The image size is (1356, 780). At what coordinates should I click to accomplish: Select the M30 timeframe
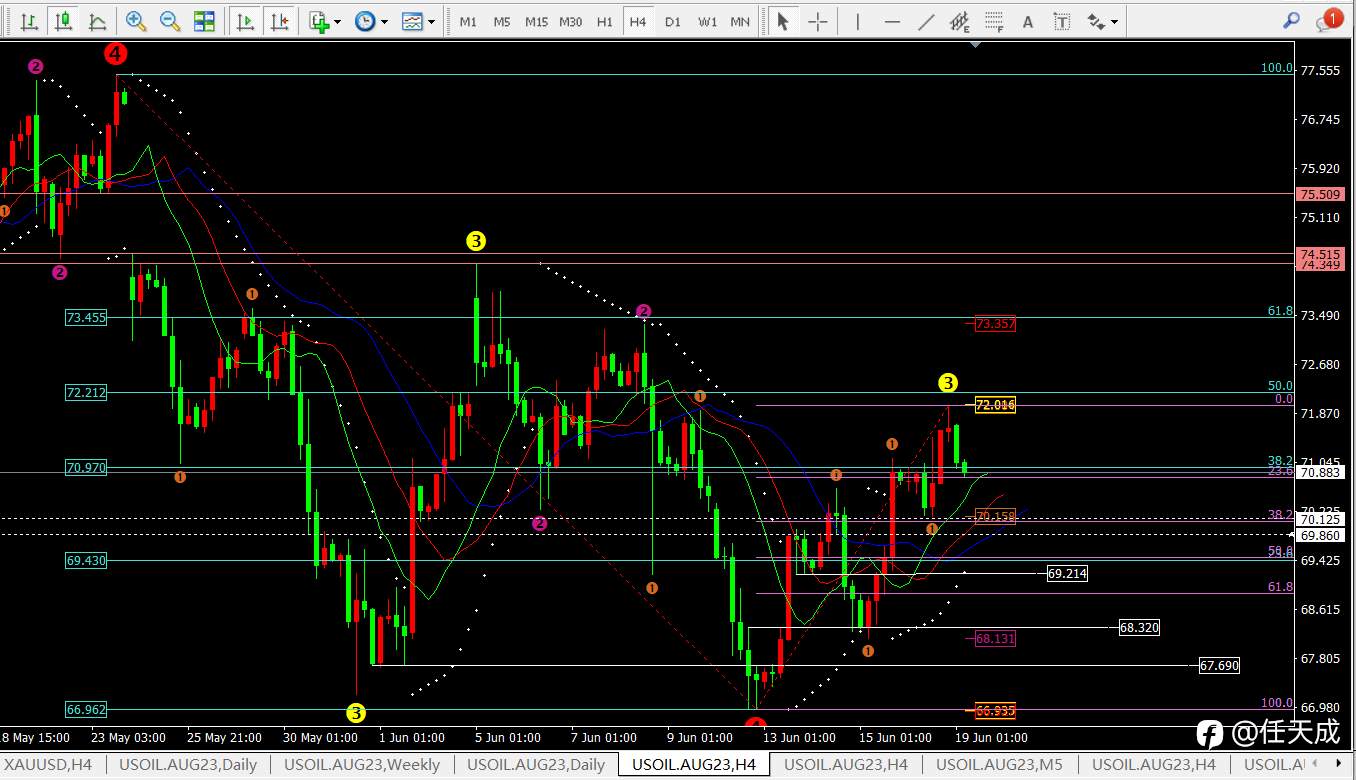pyautogui.click(x=571, y=21)
